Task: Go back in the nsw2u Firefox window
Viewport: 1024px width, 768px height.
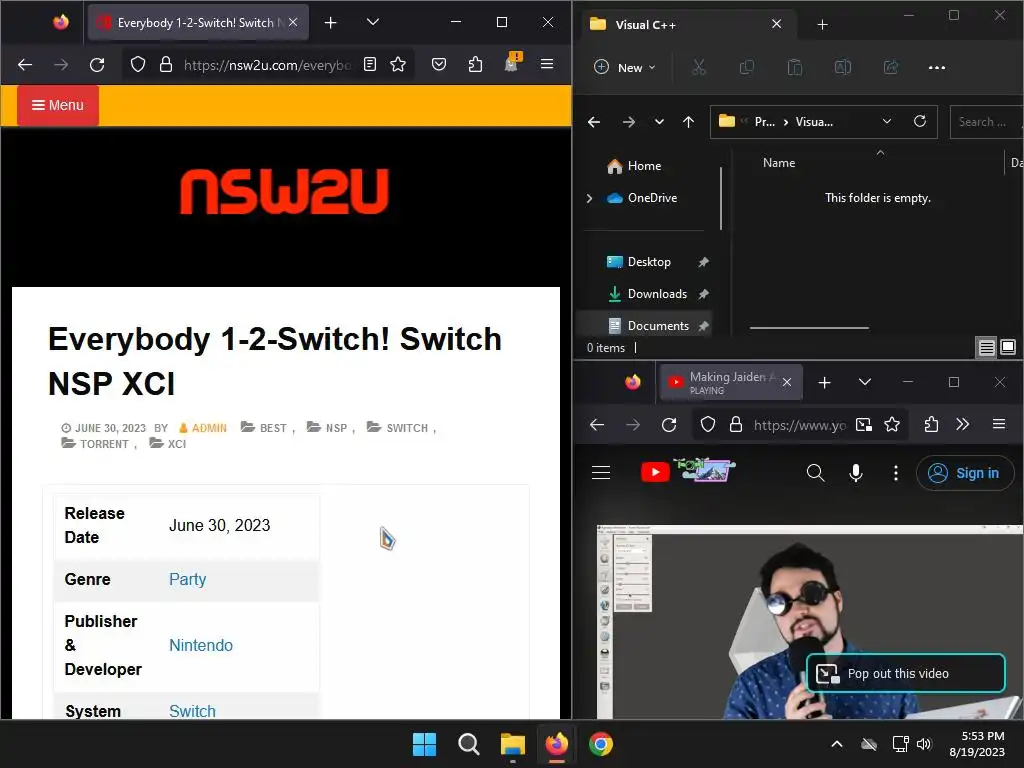Action: coord(25,65)
